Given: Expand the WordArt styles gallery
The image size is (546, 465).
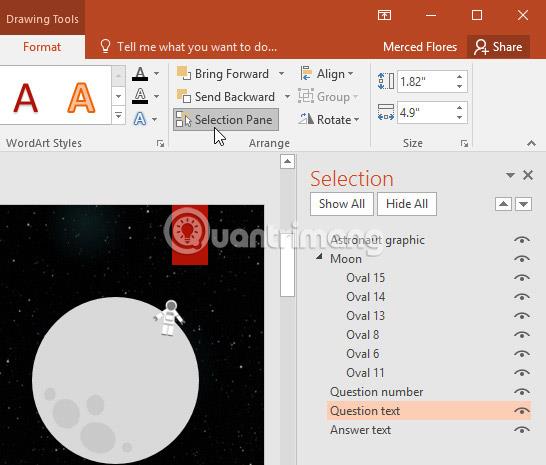Looking at the screenshot, I should (x=118, y=115).
